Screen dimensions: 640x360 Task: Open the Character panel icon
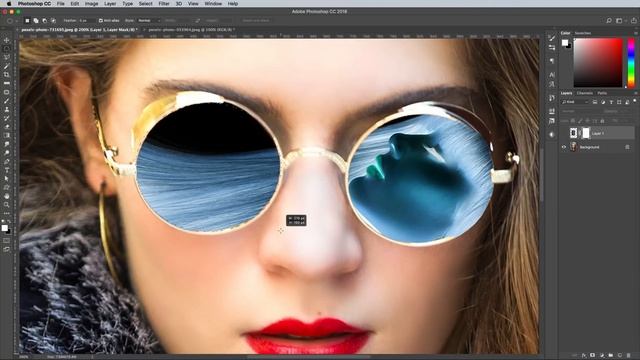coord(552,75)
